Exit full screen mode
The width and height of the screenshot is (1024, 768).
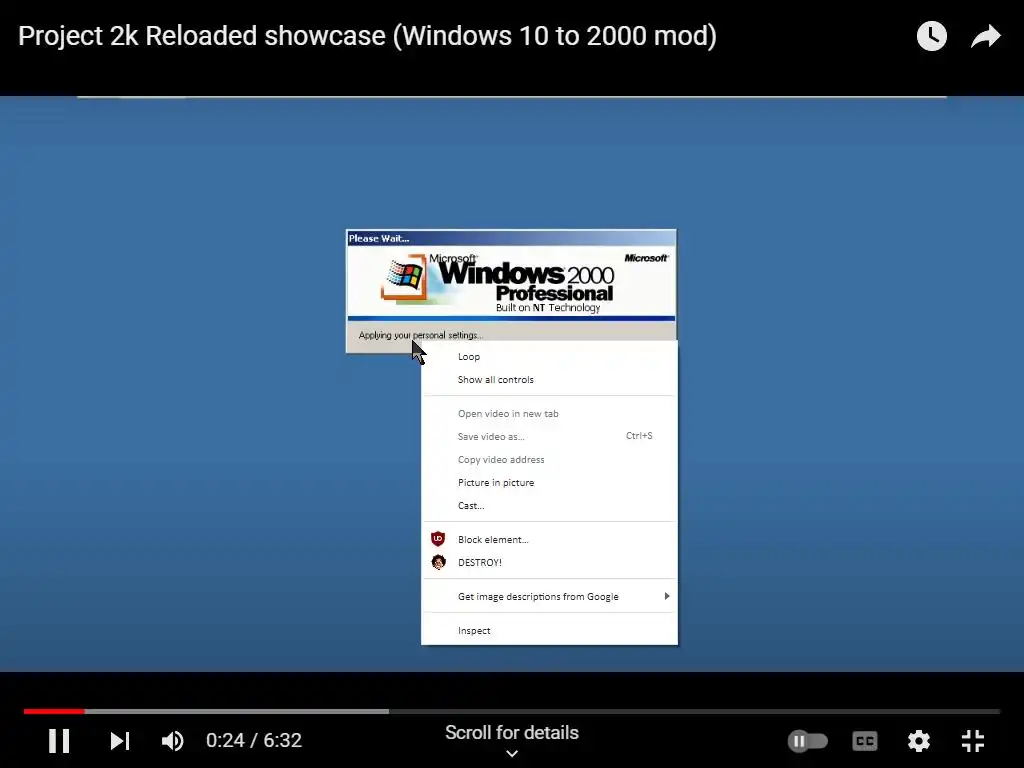coord(973,741)
